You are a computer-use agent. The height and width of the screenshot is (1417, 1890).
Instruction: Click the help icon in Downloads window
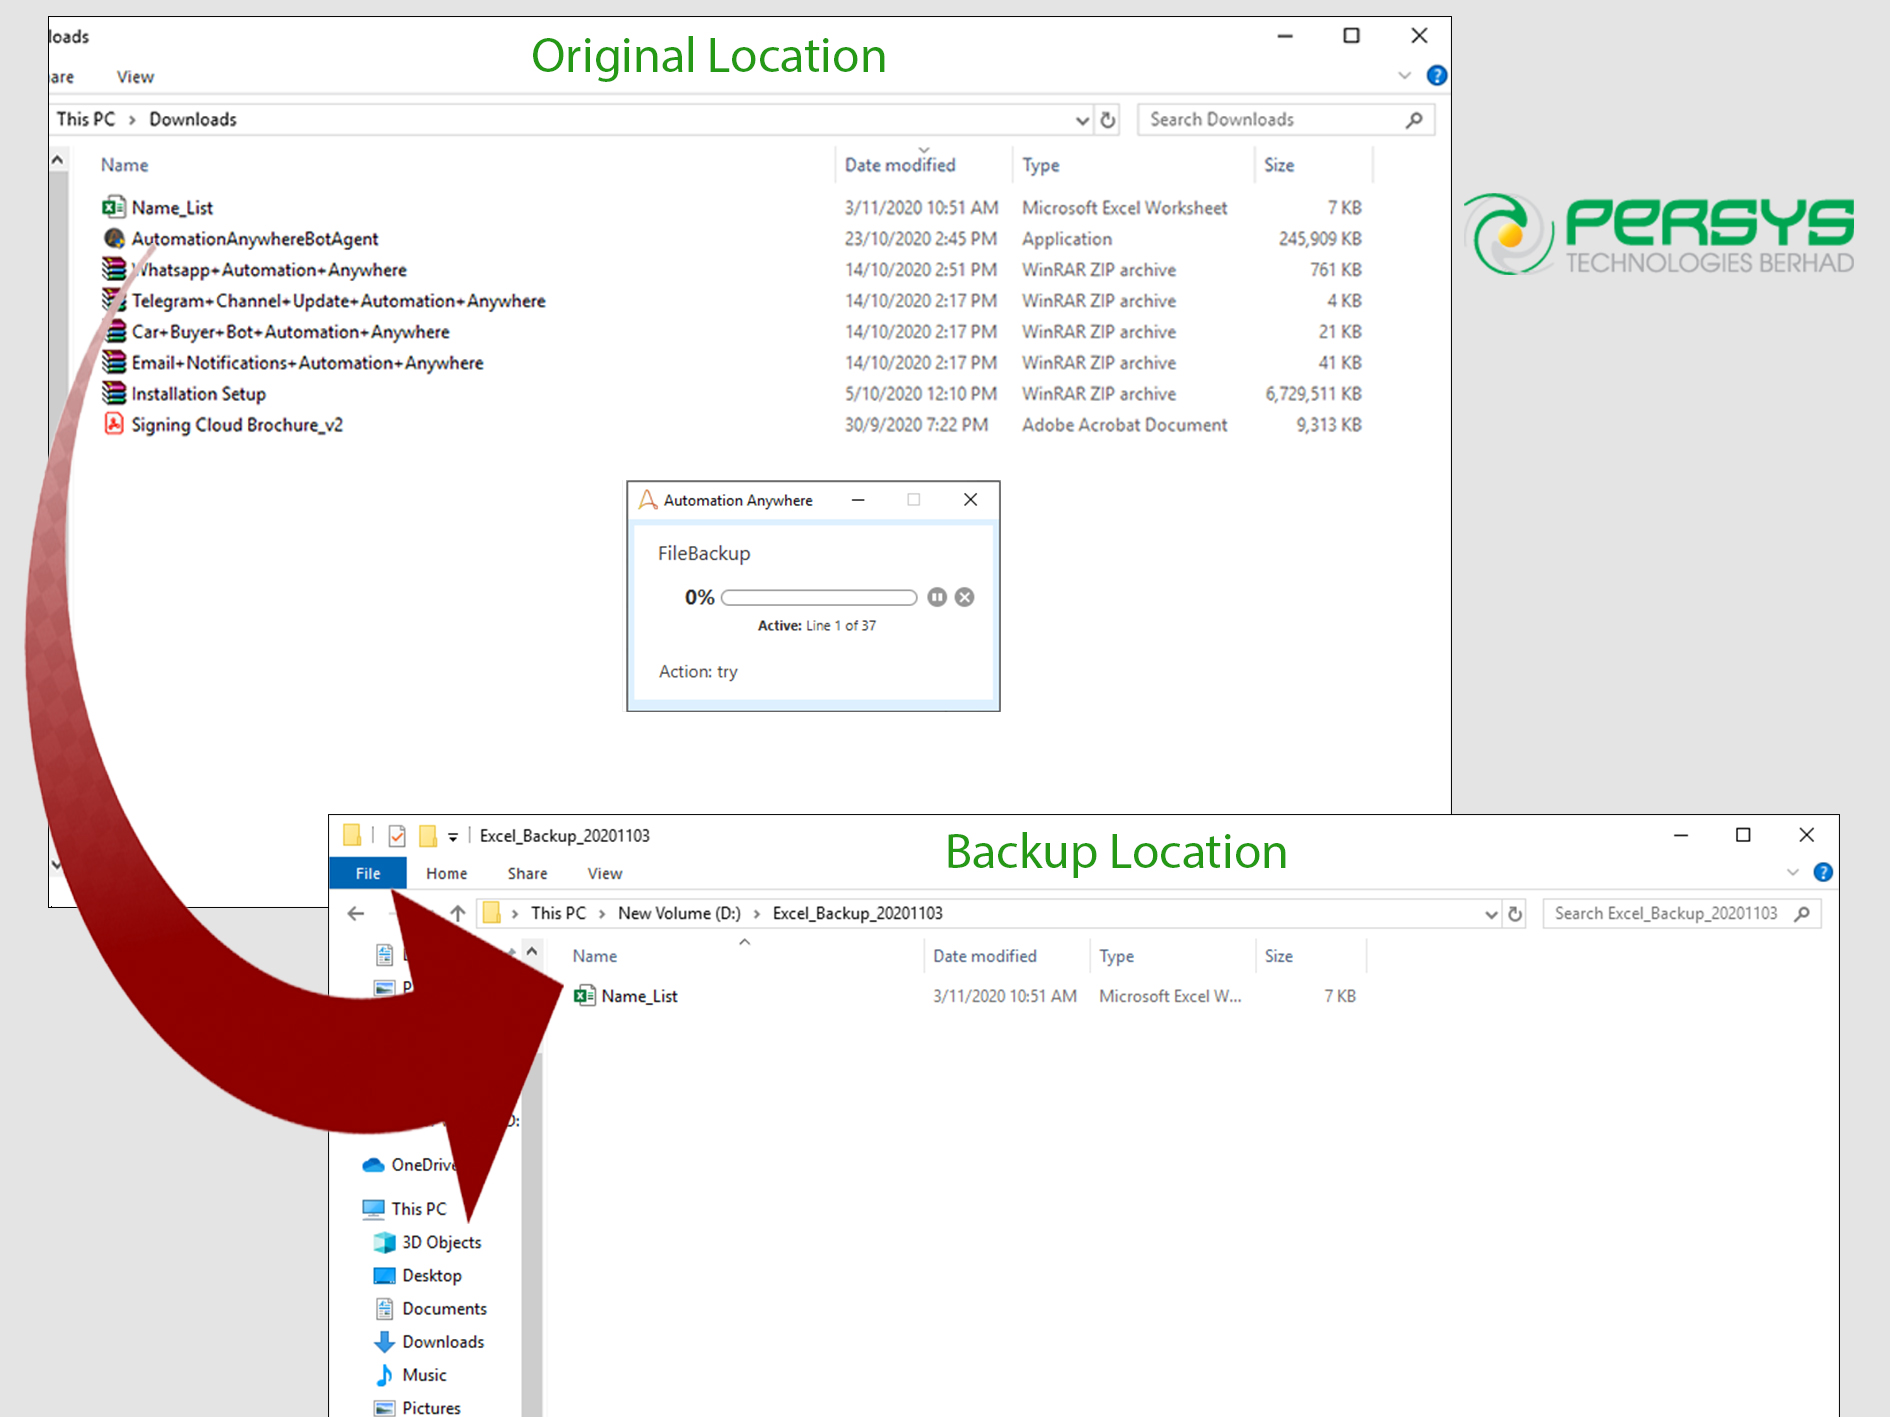[x=1436, y=76]
